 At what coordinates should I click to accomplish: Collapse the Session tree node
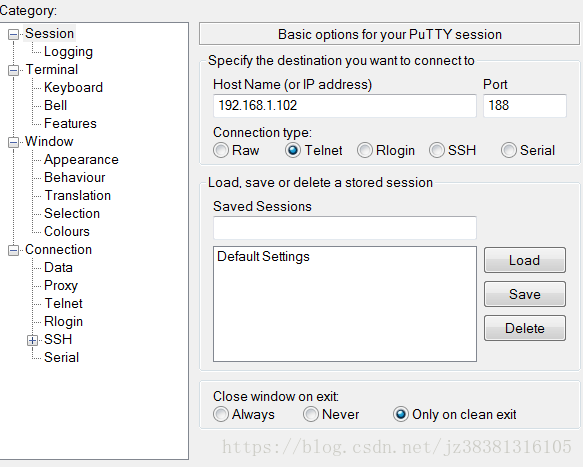[x=13, y=35]
